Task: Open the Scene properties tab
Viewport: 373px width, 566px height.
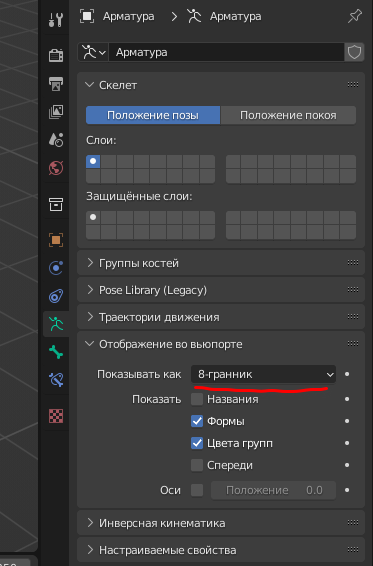Action: 56,140
